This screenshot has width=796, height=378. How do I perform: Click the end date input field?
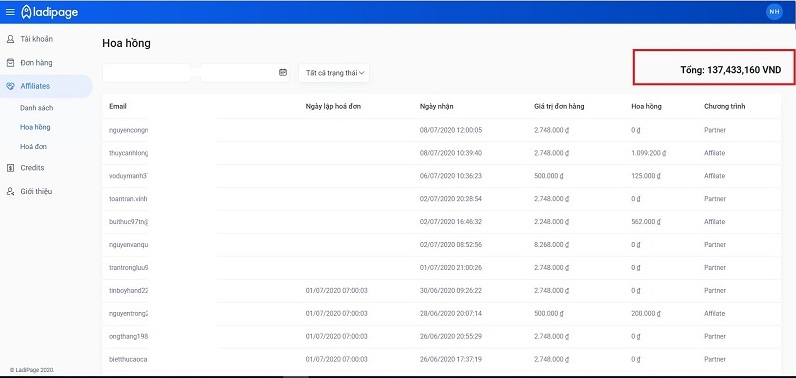coord(245,73)
